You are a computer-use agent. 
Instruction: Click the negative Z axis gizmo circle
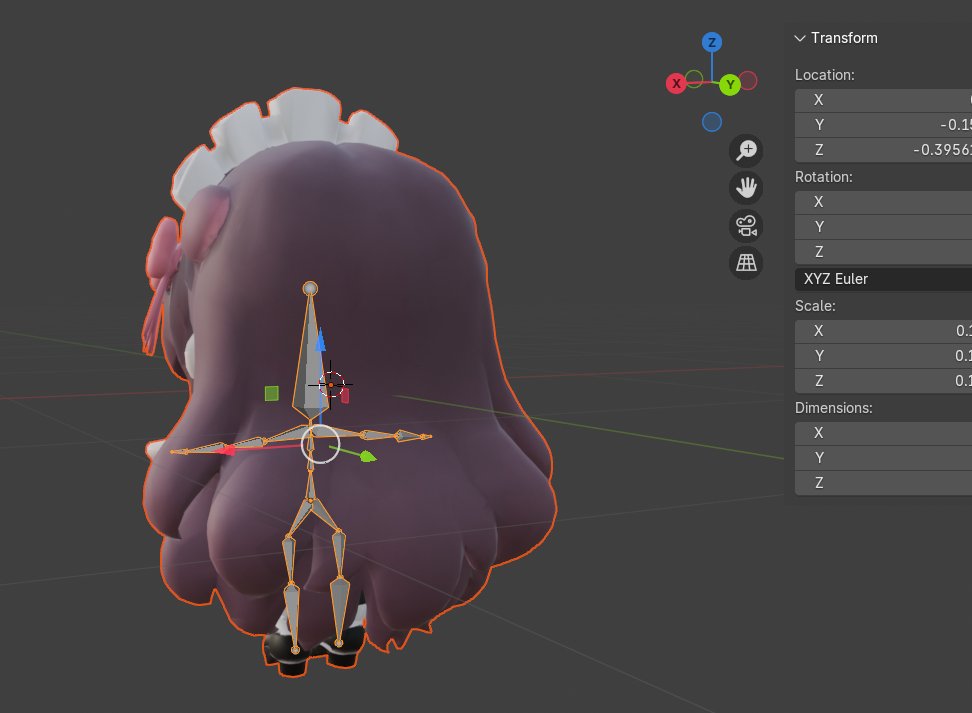pos(712,122)
